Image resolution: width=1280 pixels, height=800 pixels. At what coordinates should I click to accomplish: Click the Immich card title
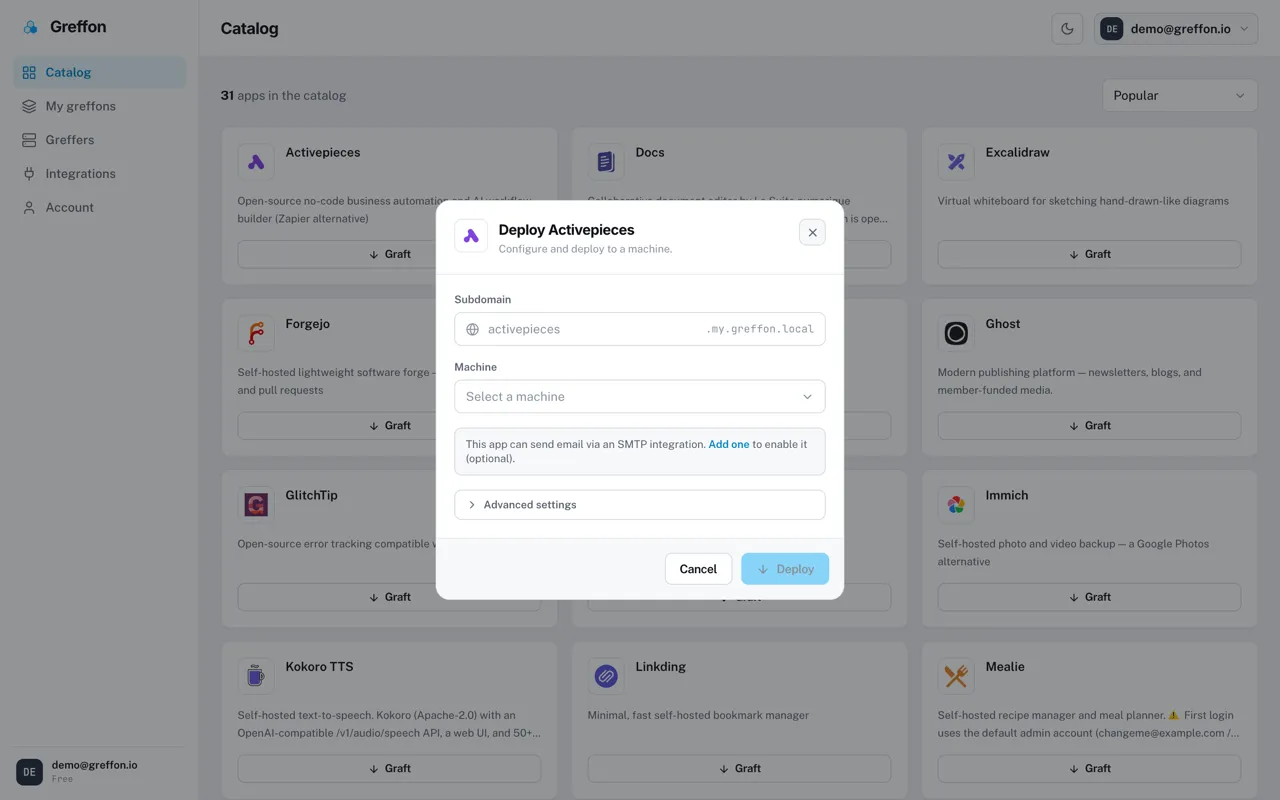[1006, 495]
